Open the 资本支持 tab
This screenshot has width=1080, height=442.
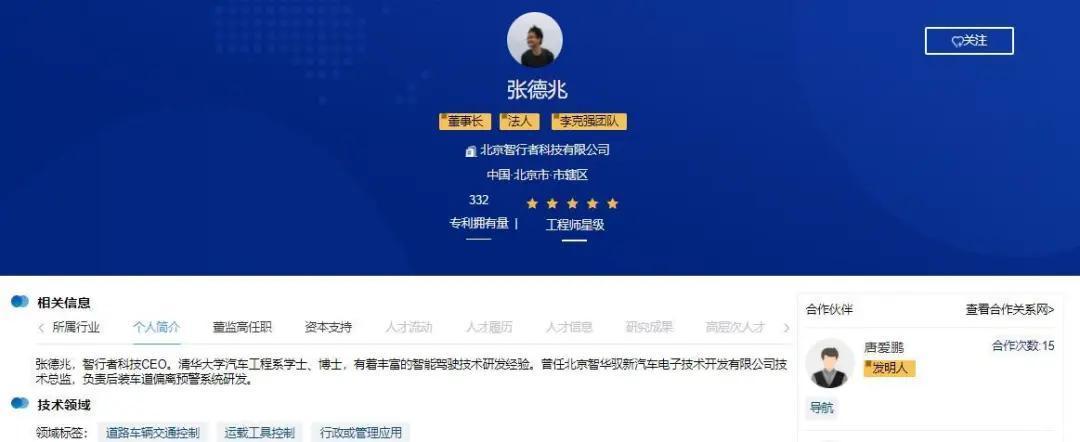point(329,327)
